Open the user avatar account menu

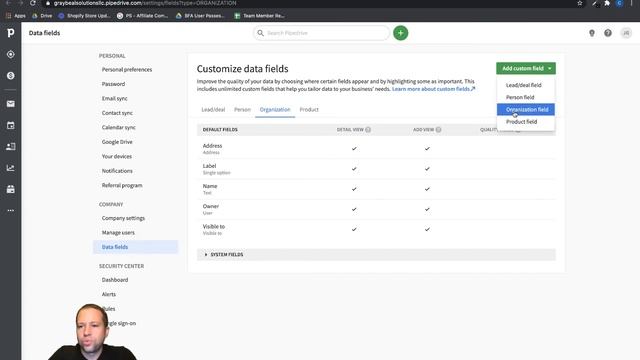point(626,33)
